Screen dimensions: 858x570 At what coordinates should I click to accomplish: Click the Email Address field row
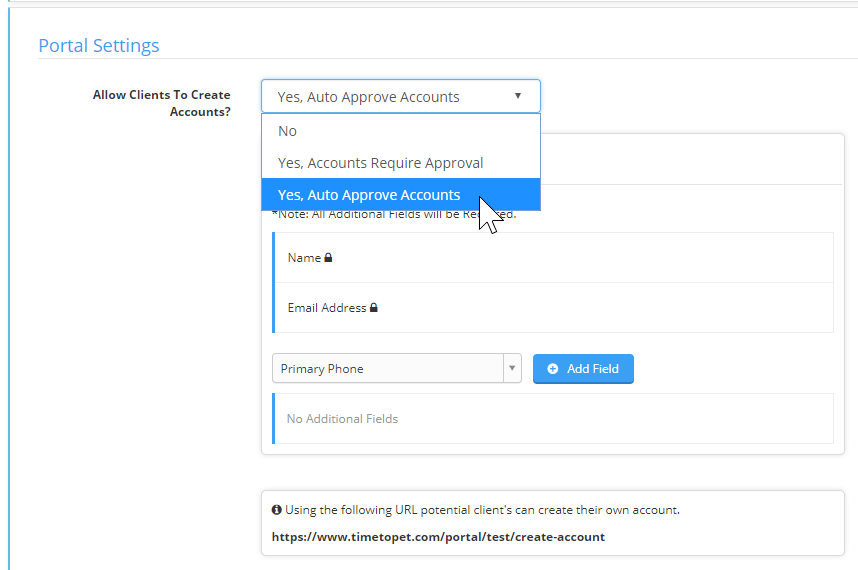[x=553, y=307]
